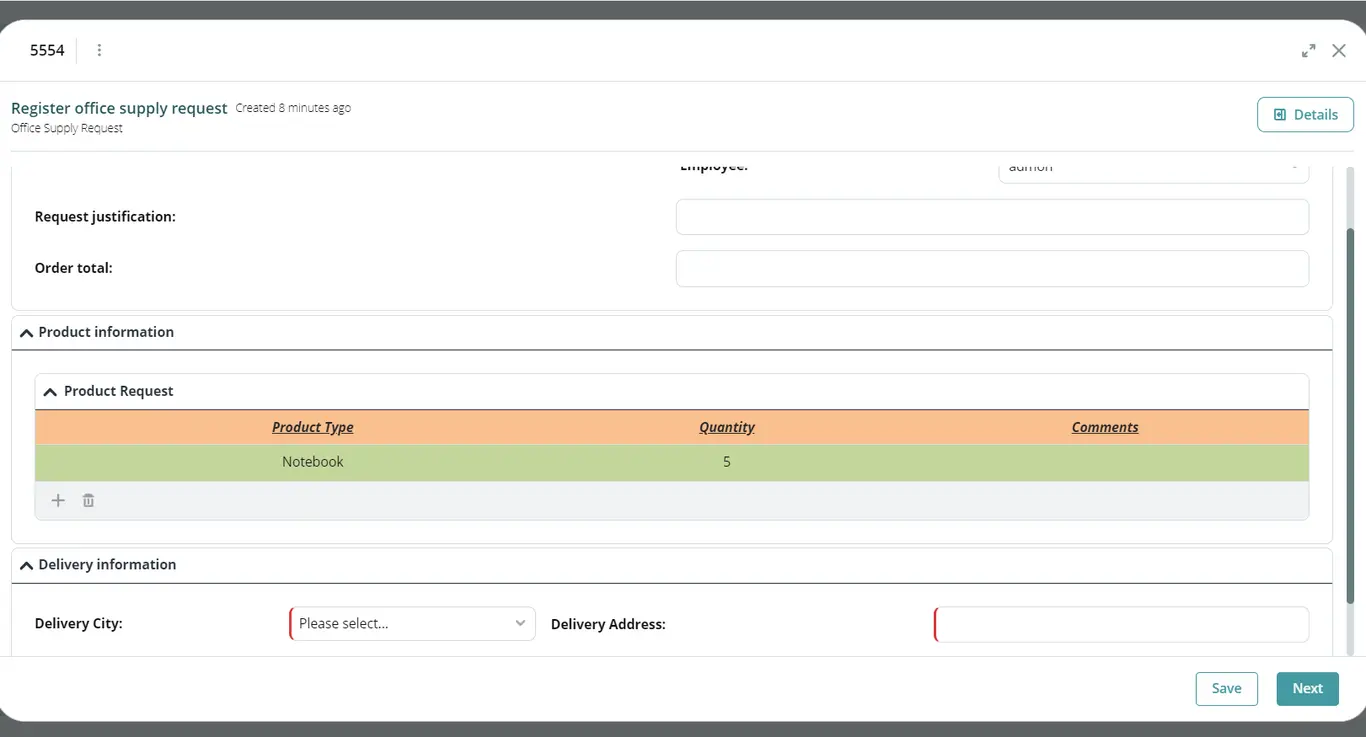Focus the Order total field
This screenshot has width=1366, height=737.
pyautogui.click(x=992, y=268)
